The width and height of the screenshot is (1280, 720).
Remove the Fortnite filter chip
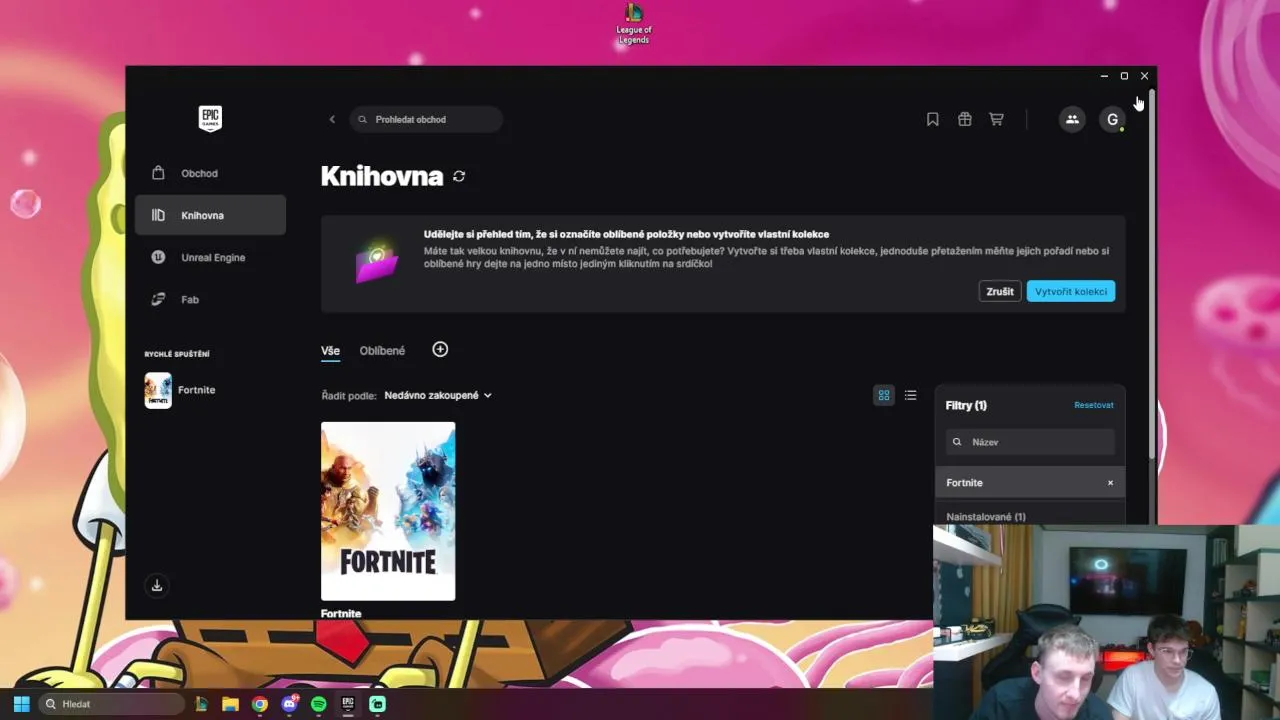click(1110, 483)
